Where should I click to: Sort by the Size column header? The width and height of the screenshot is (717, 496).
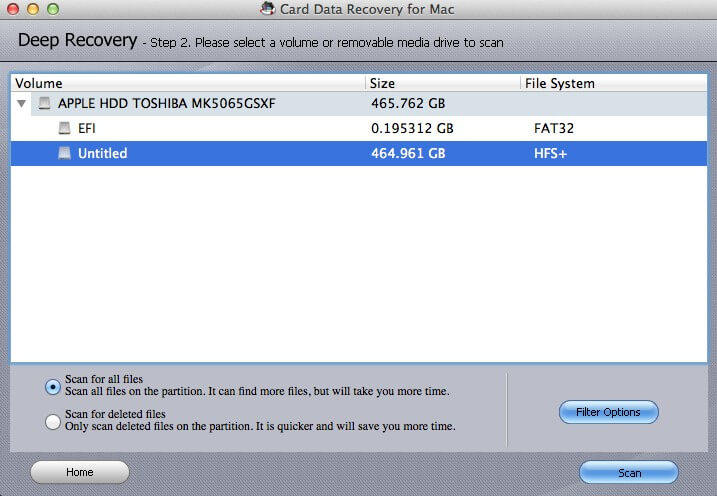[443, 83]
